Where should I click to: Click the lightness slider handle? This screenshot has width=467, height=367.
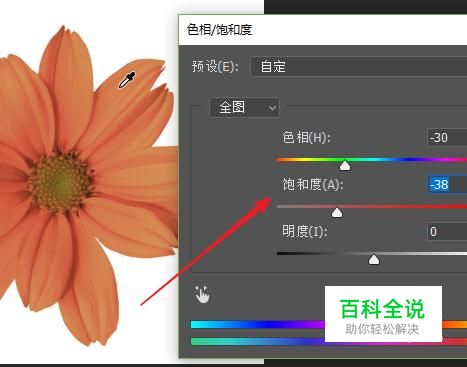374,259
